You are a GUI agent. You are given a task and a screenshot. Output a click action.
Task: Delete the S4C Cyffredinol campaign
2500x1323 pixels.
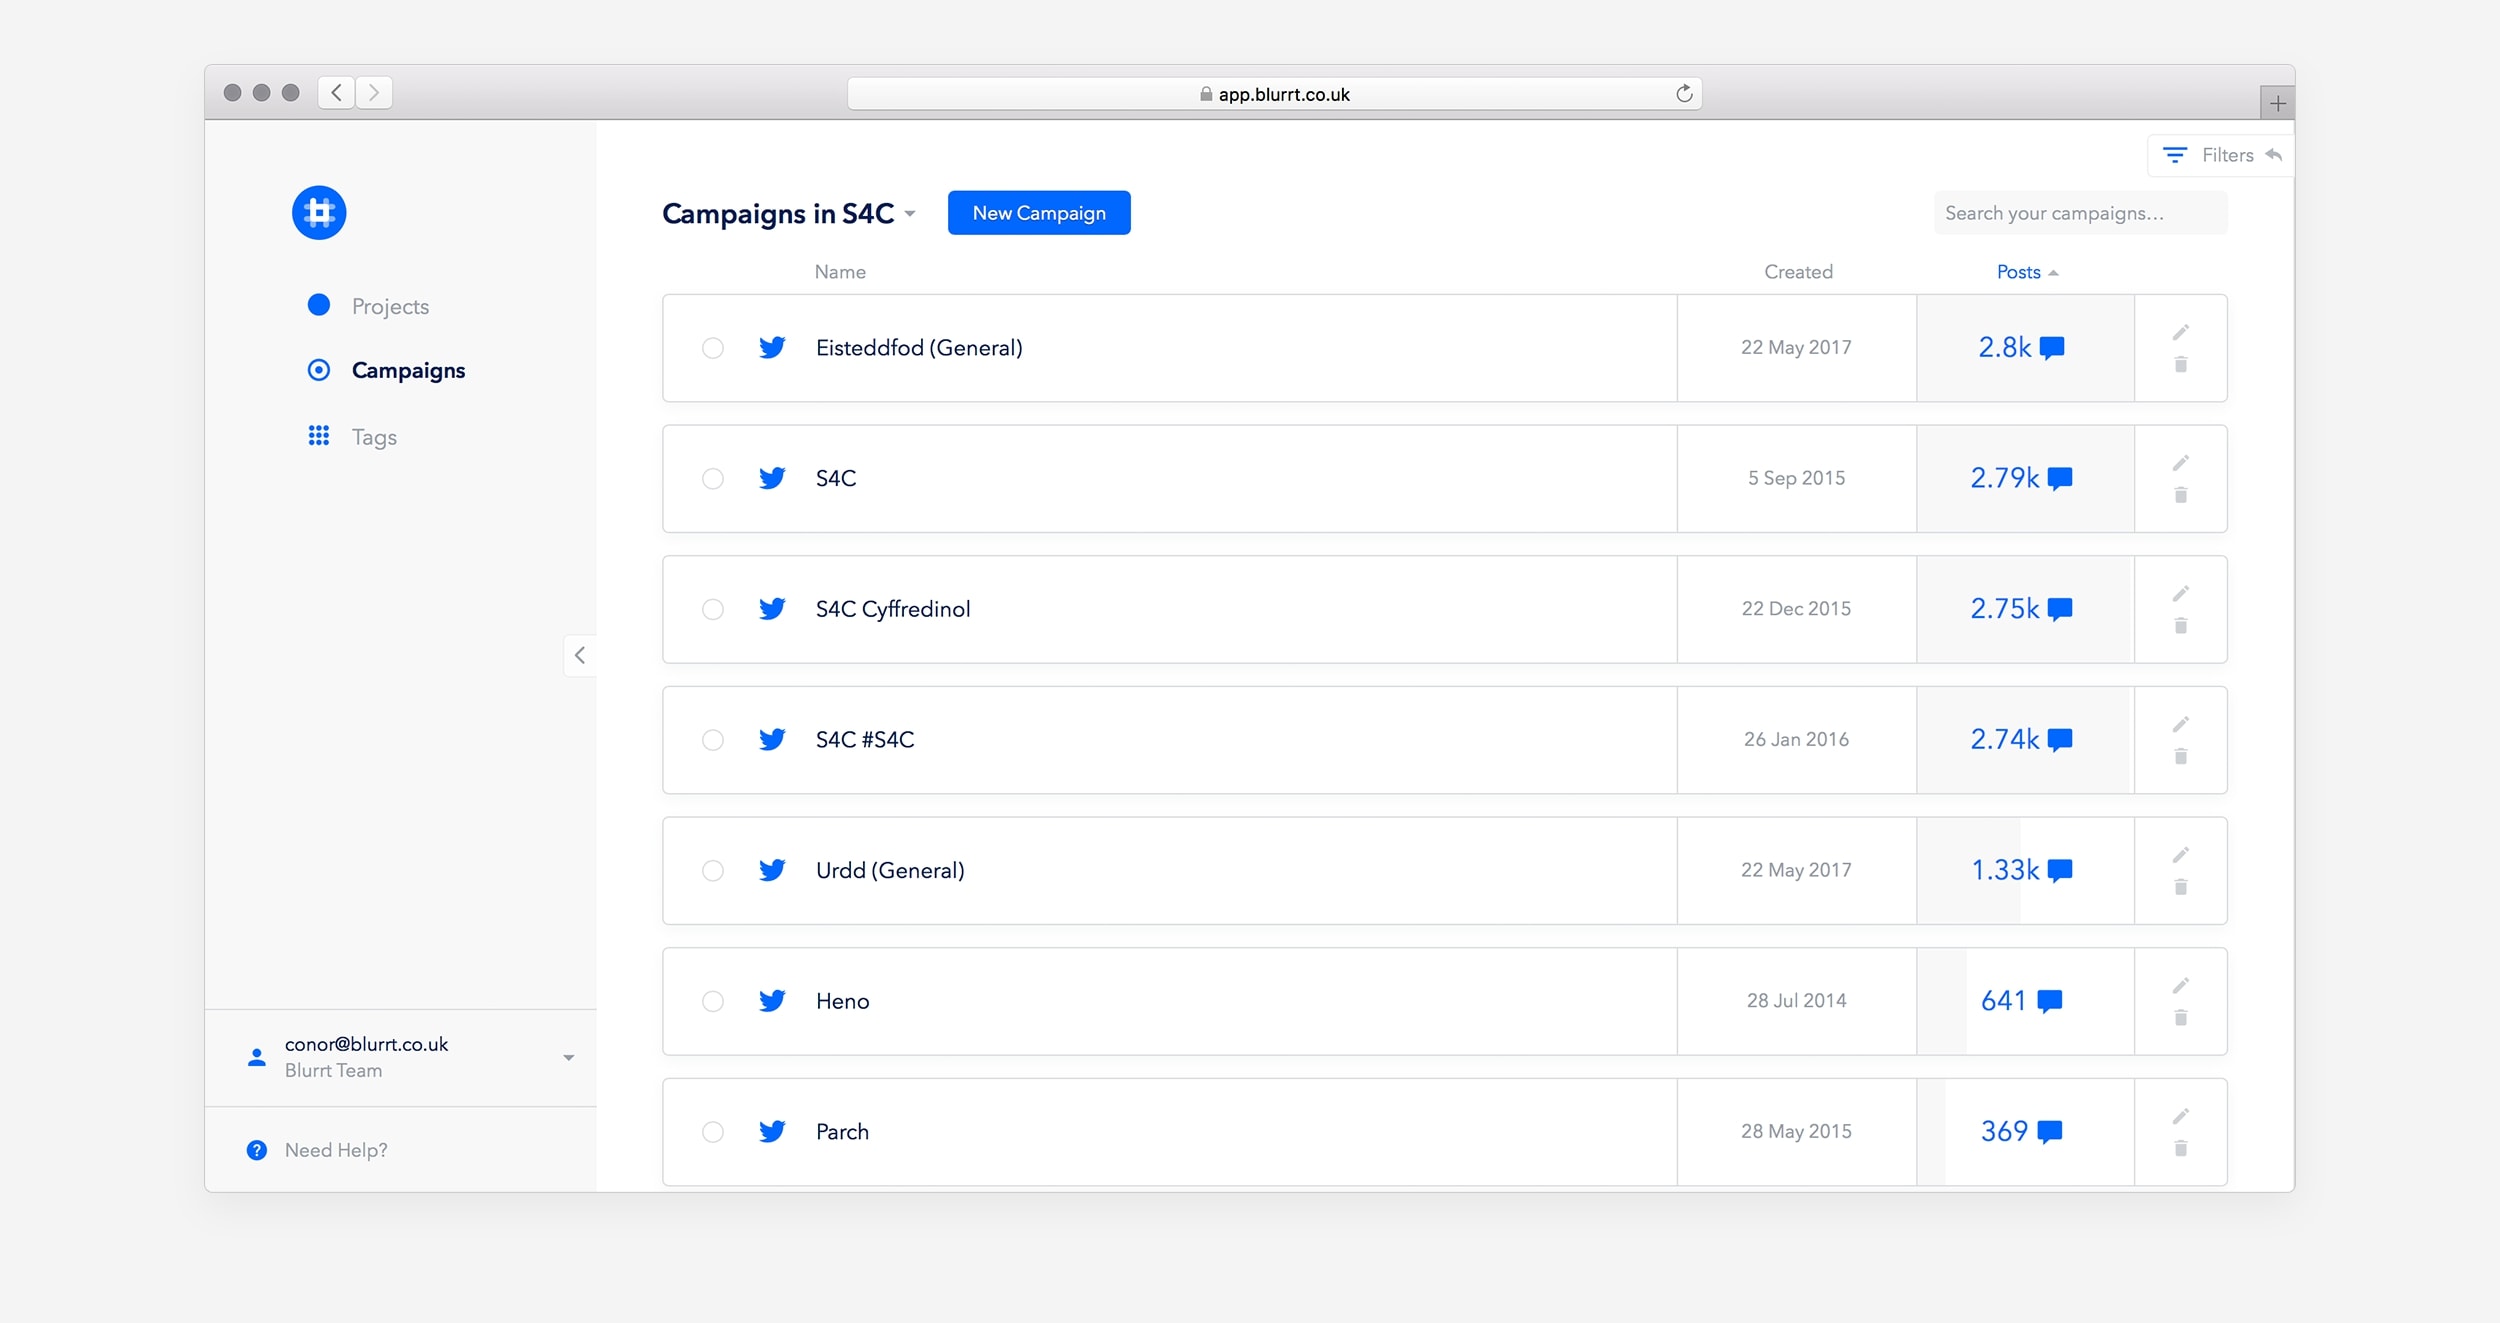[2181, 625]
